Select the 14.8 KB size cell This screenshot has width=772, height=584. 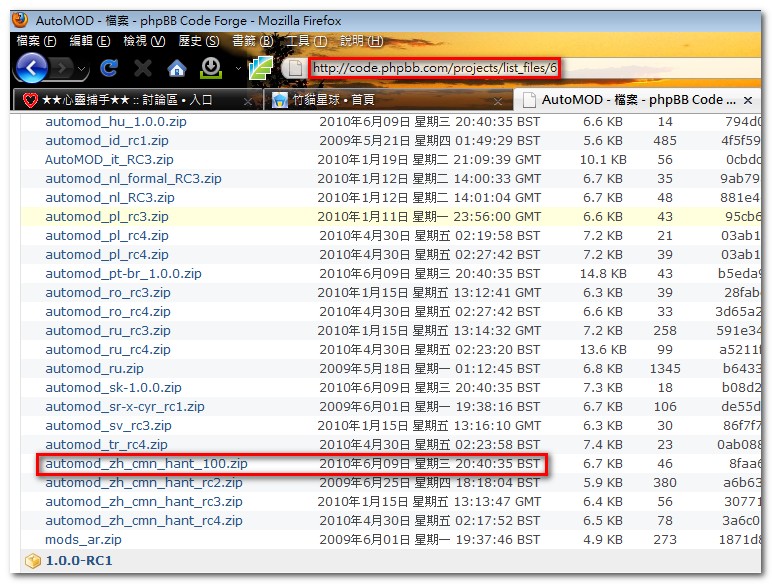pyautogui.click(x=603, y=274)
